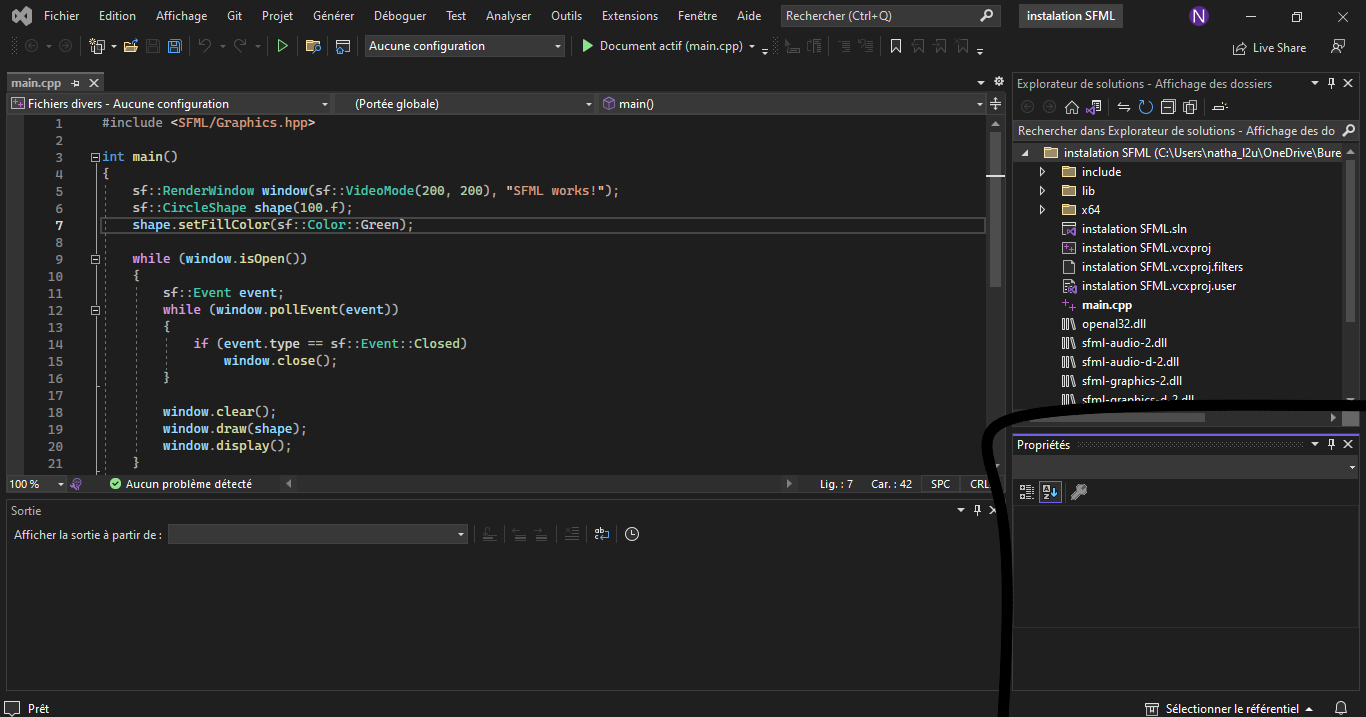
Task: Pin the Properties panel
Action: [x=1330, y=444]
